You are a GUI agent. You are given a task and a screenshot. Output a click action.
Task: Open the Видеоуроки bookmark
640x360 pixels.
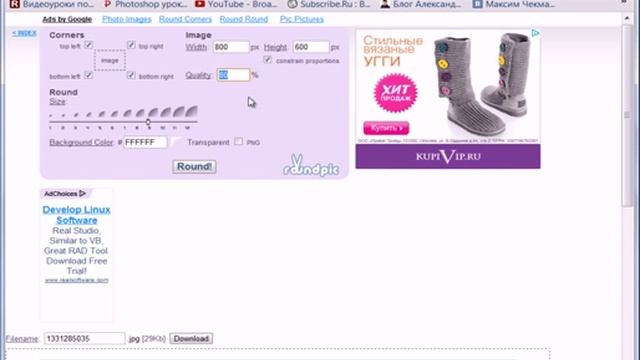52,4
